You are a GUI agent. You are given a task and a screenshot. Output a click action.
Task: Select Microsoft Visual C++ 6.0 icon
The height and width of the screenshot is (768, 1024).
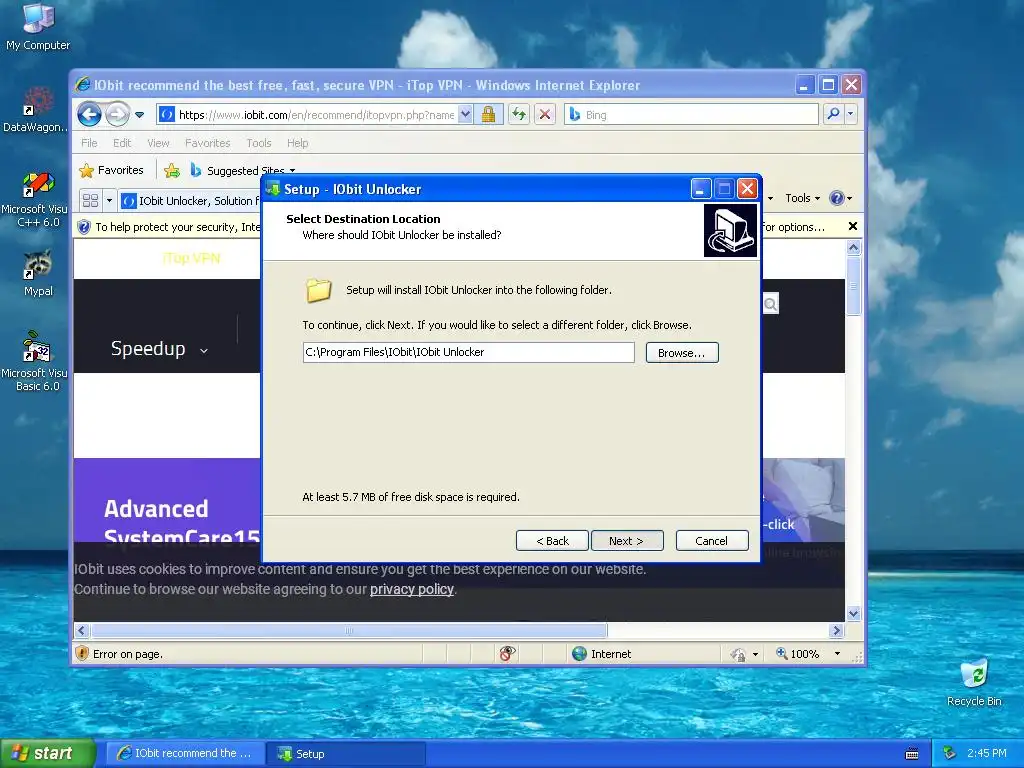[36, 200]
